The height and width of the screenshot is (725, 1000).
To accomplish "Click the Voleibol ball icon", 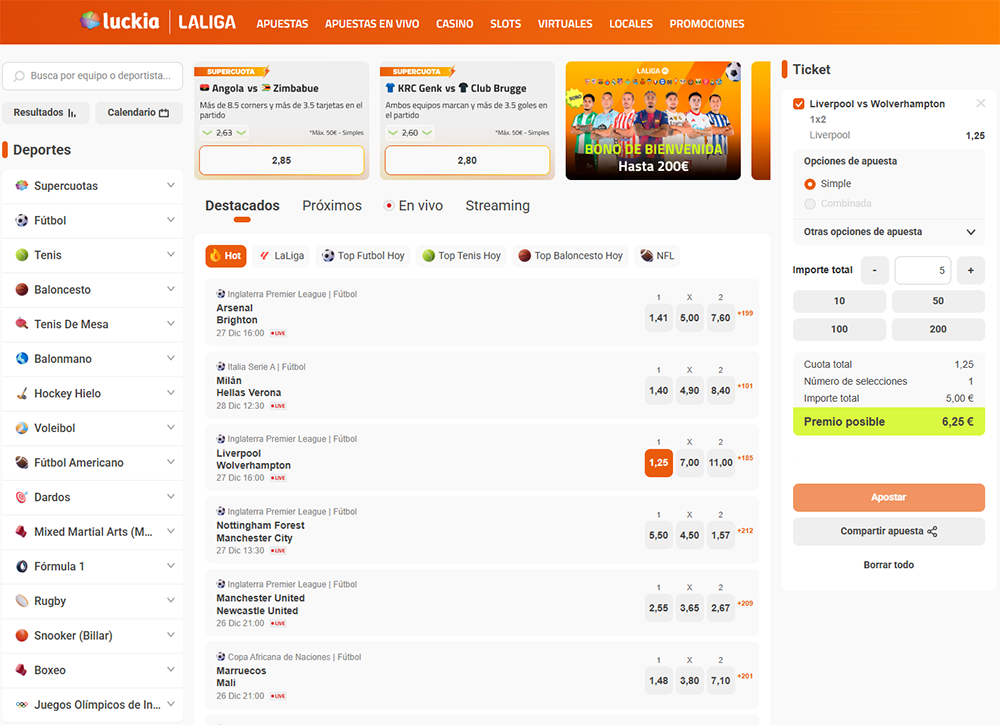I will tap(22, 428).
